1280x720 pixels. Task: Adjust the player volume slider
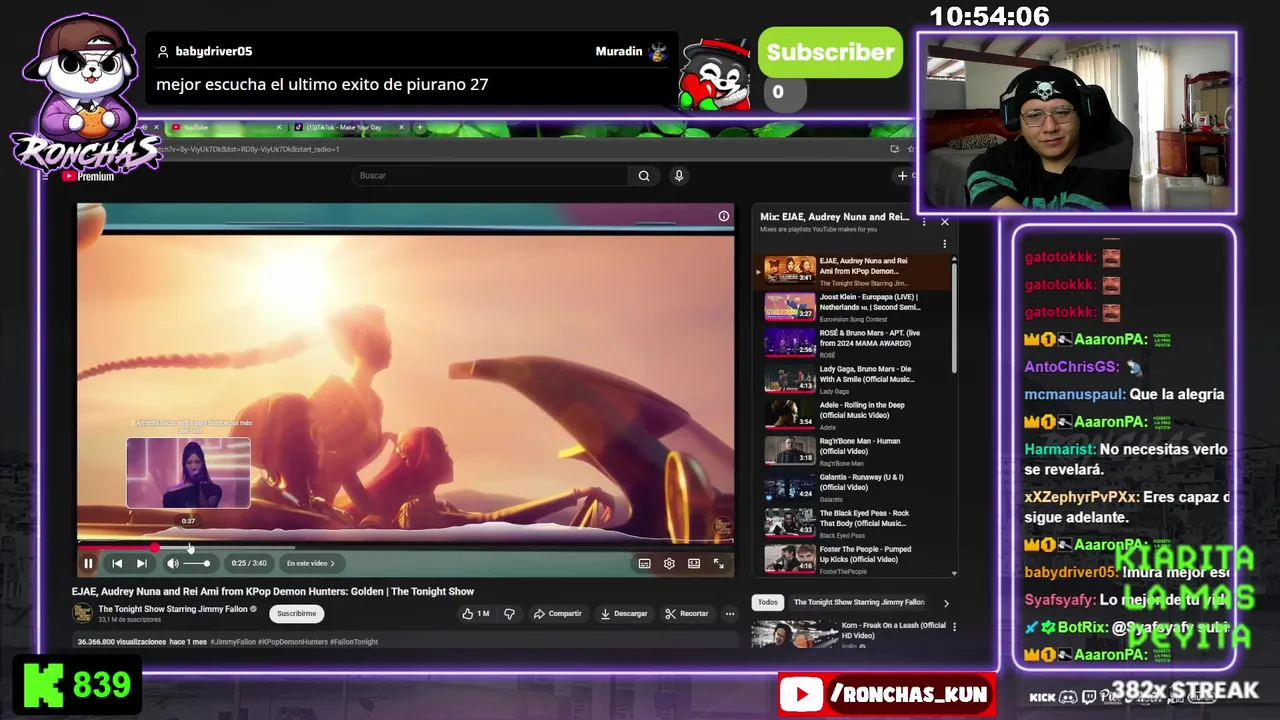196,563
